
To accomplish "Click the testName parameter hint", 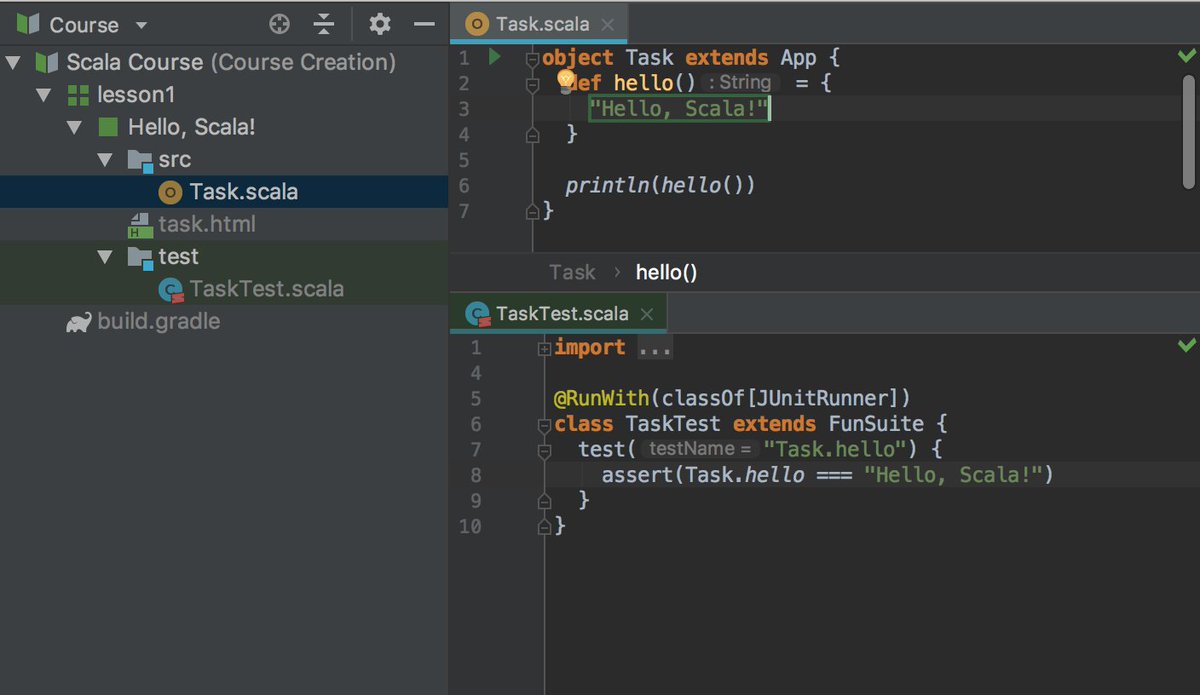I will tap(699, 449).
